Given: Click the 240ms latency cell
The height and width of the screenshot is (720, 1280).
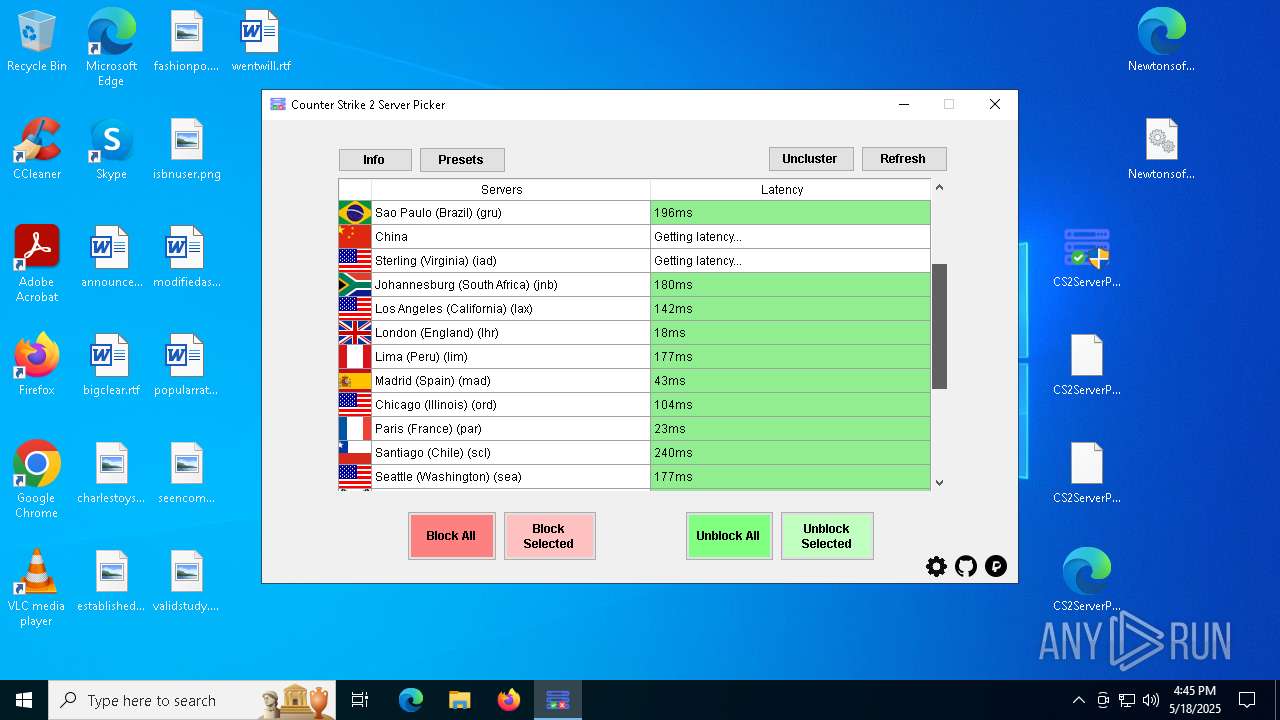Looking at the screenshot, I should point(790,453).
